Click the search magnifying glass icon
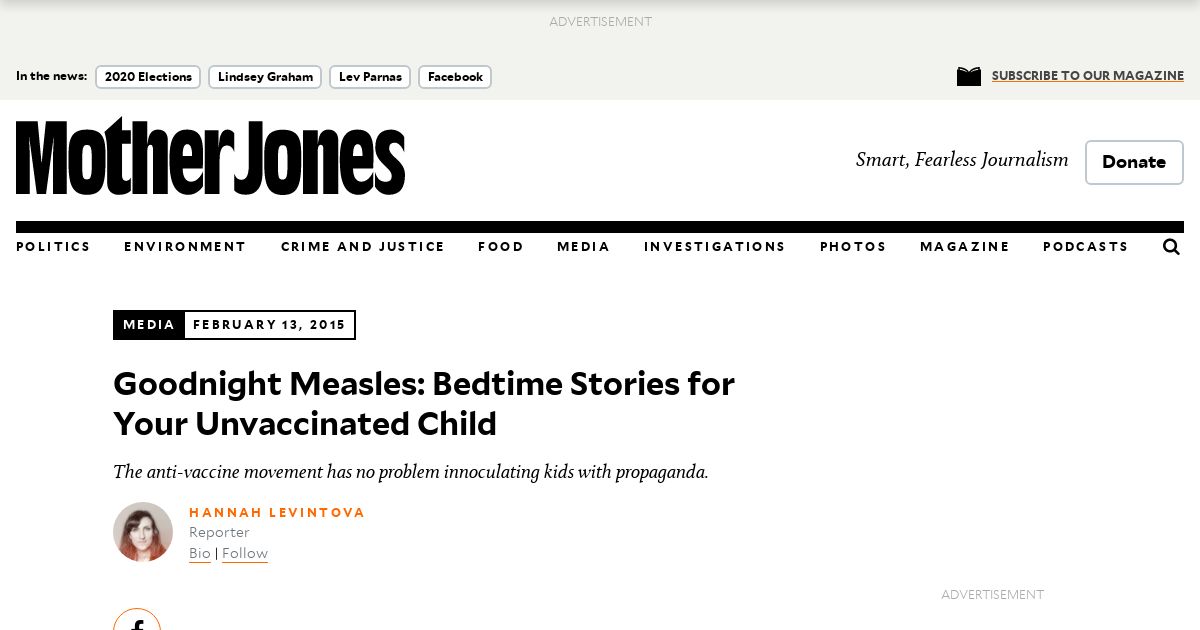 [1171, 247]
